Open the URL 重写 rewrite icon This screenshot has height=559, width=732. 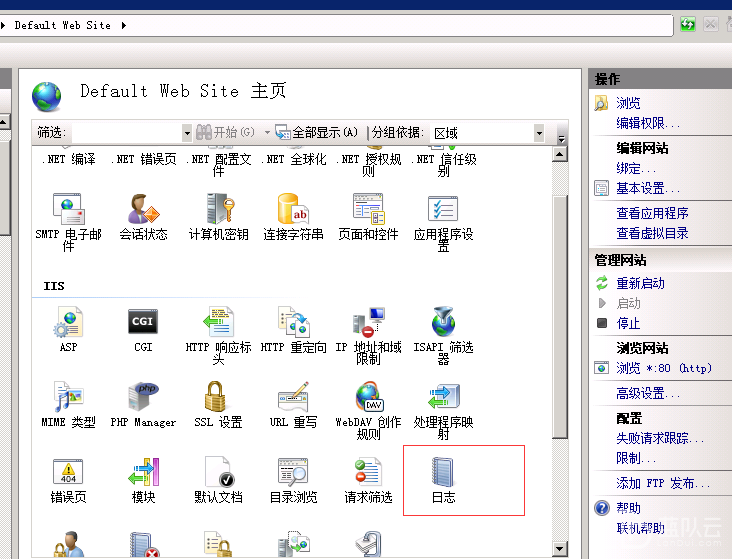tap(293, 396)
